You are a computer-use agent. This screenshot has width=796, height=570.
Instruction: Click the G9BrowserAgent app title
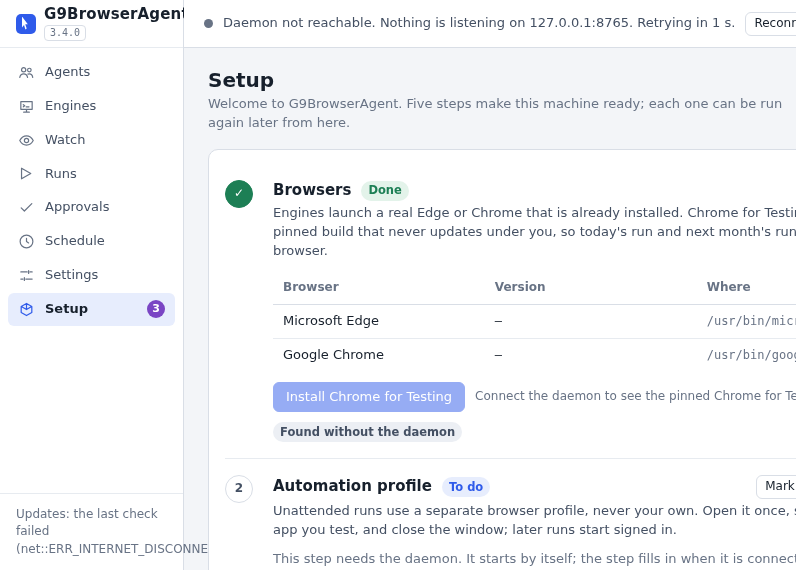tap(114, 14)
